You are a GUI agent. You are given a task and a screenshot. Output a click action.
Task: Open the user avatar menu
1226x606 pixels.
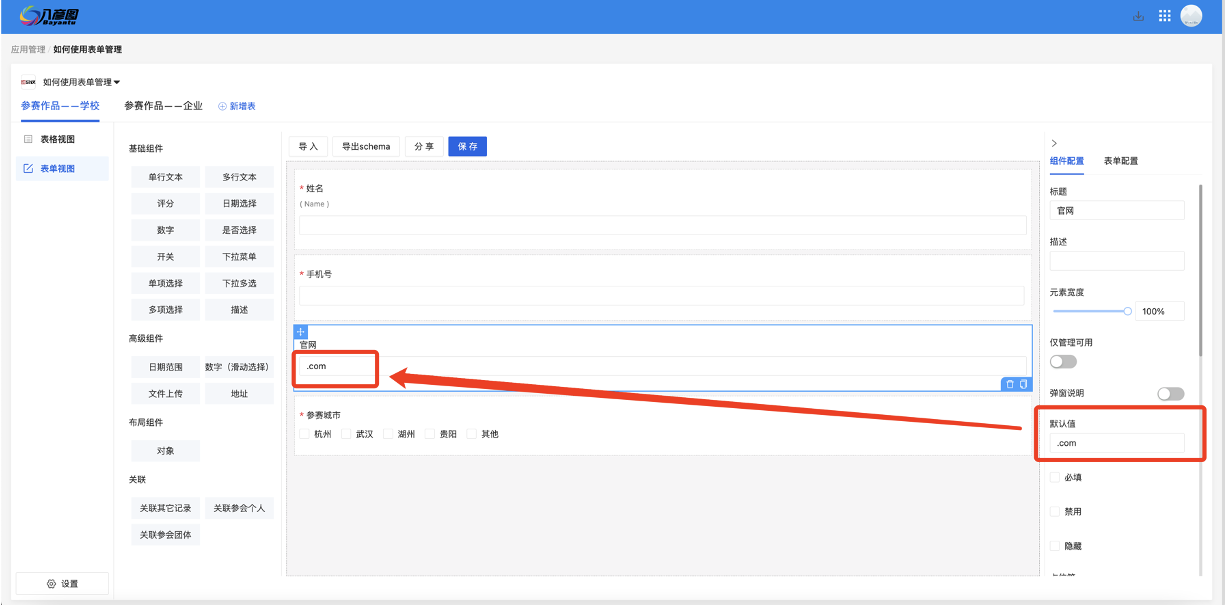(1191, 16)
